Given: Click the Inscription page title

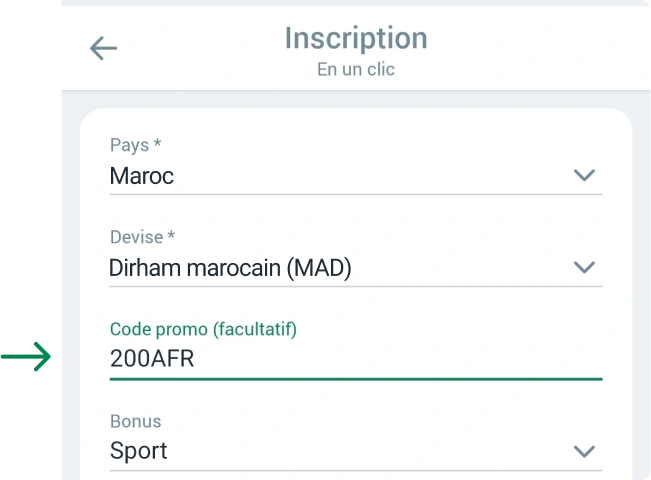Looking at the screenshot, I should tap(355, 38).
